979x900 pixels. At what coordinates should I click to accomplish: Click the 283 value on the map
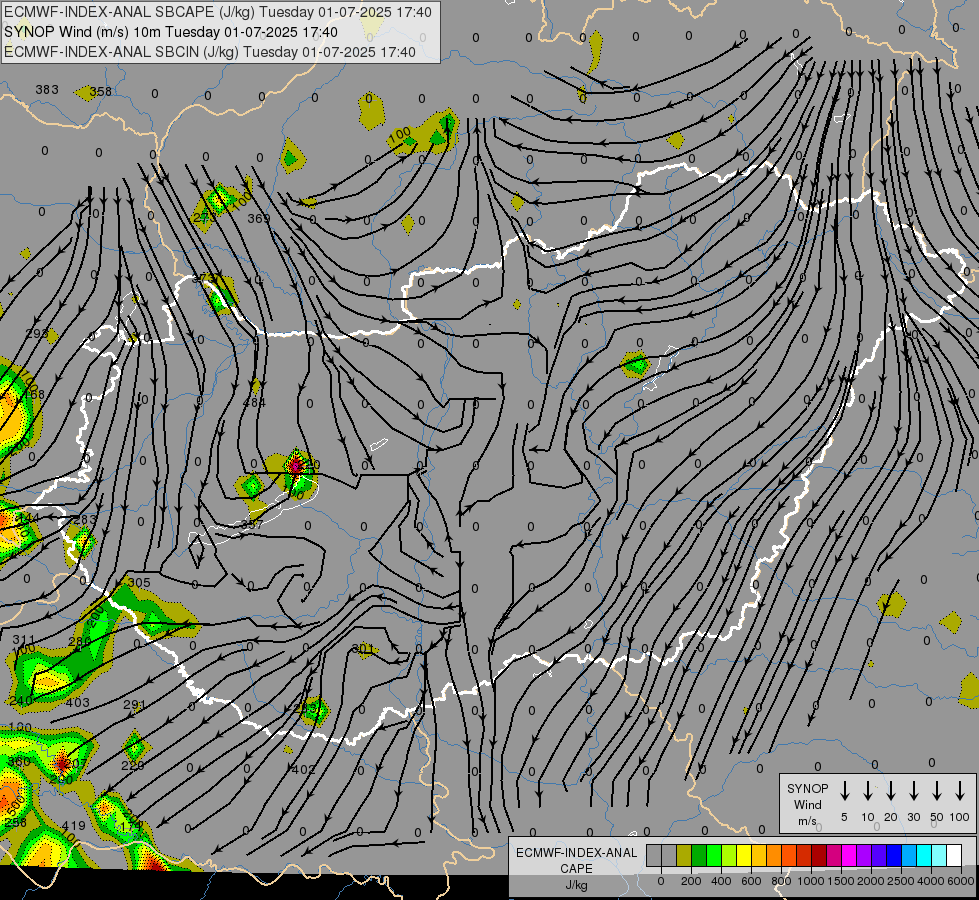pyautogui.click(x=85, y=520)
